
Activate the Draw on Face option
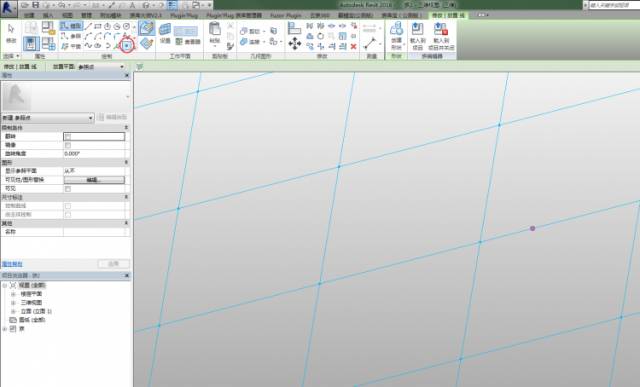(x=146, y=28)
